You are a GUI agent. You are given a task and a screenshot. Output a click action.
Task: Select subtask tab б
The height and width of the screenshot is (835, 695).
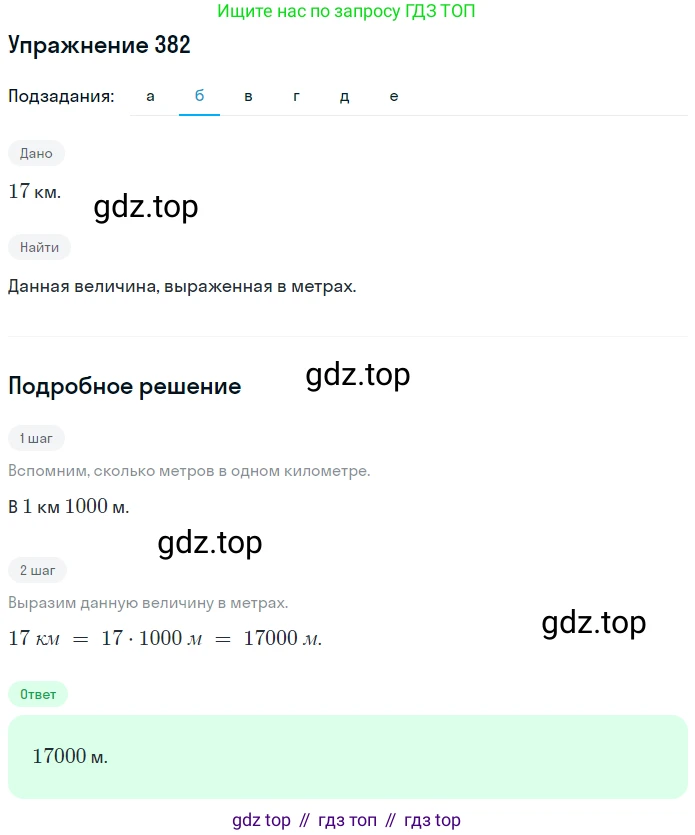point(199,96)
